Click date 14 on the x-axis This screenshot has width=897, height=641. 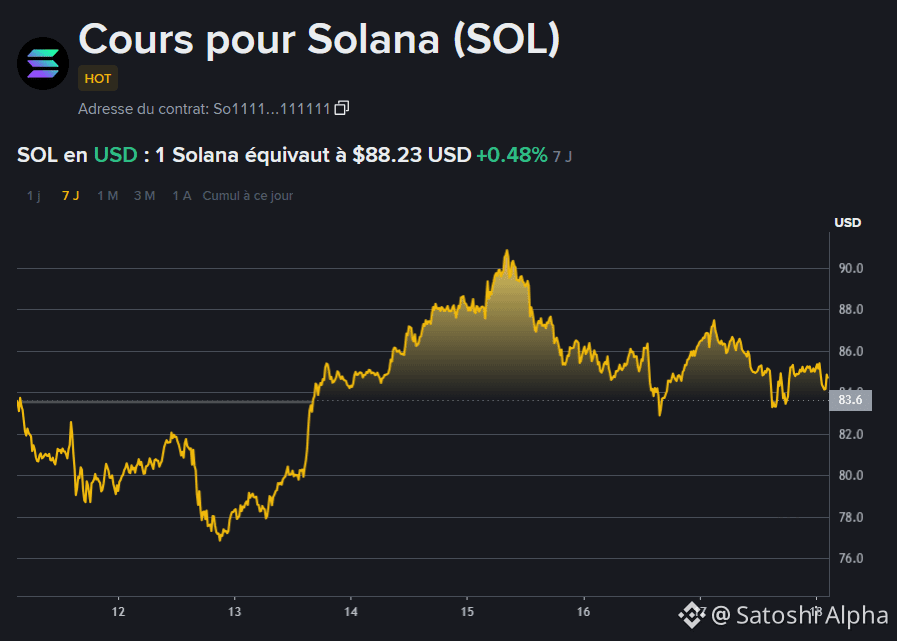point(351,612)
